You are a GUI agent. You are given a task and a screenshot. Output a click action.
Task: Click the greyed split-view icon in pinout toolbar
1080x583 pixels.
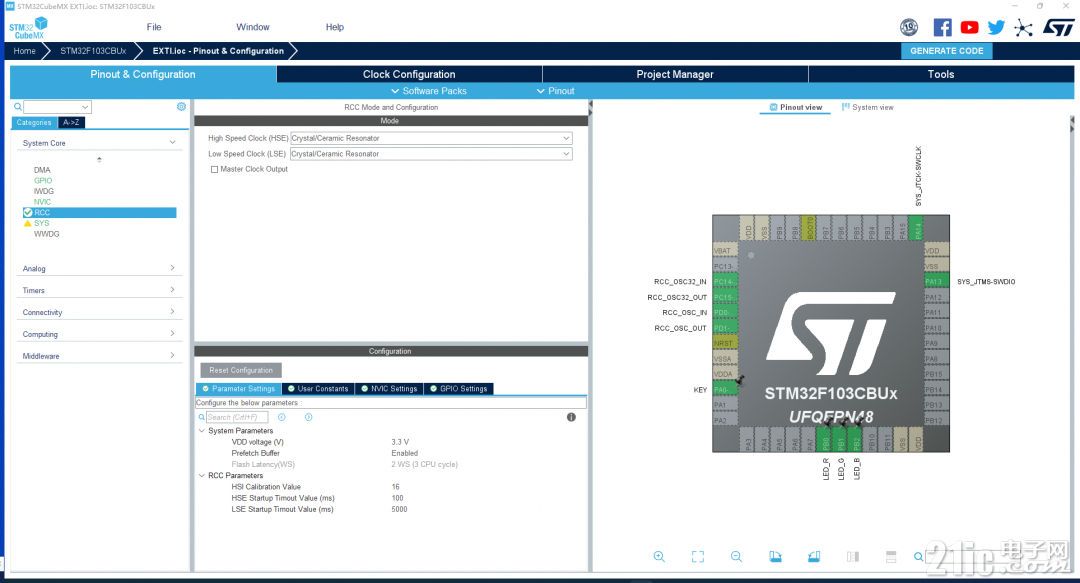853,557
